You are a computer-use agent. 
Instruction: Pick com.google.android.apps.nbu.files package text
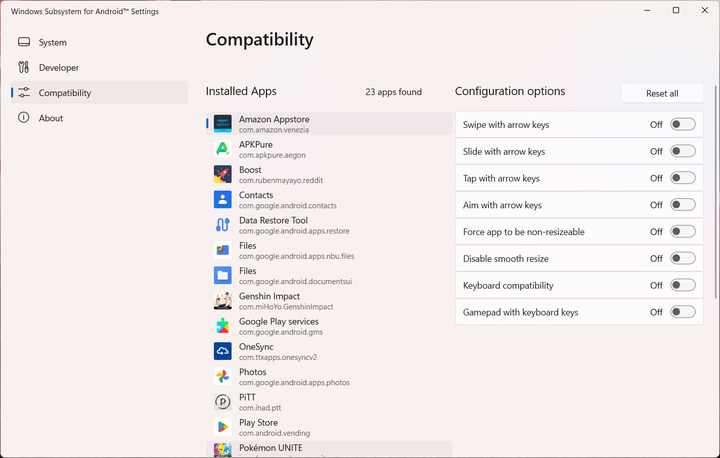[296, 256]
